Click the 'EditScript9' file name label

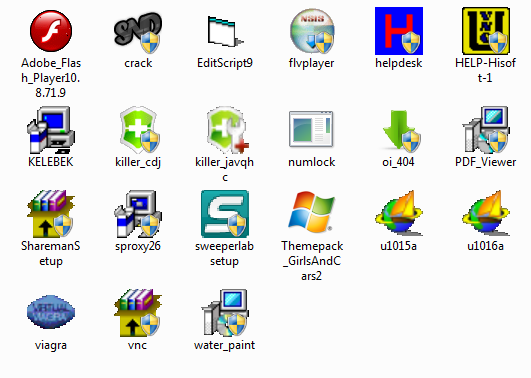click(x=225, y=63)
